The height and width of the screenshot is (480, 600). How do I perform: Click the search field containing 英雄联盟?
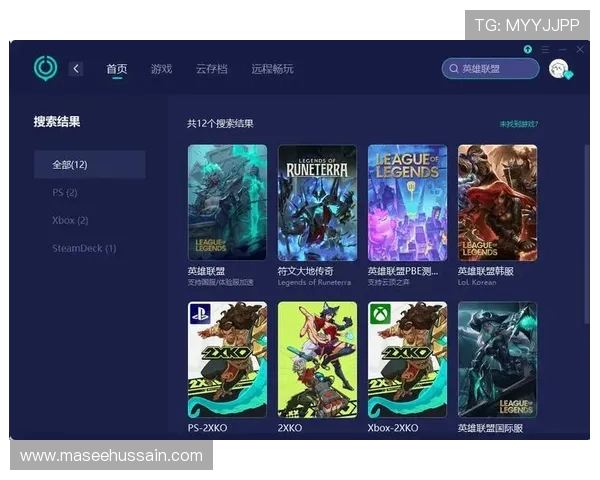[491, 69]
